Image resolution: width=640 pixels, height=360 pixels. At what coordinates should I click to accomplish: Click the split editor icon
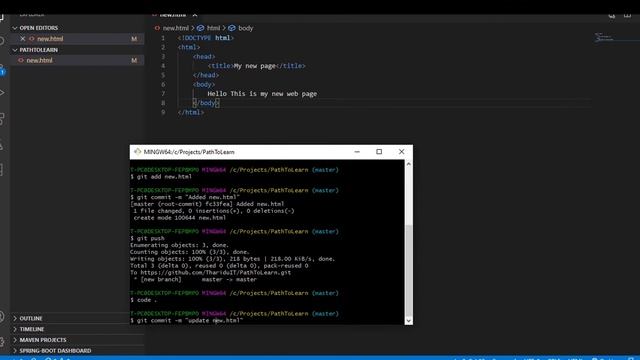pyautogui.click(x=627, y=16)
